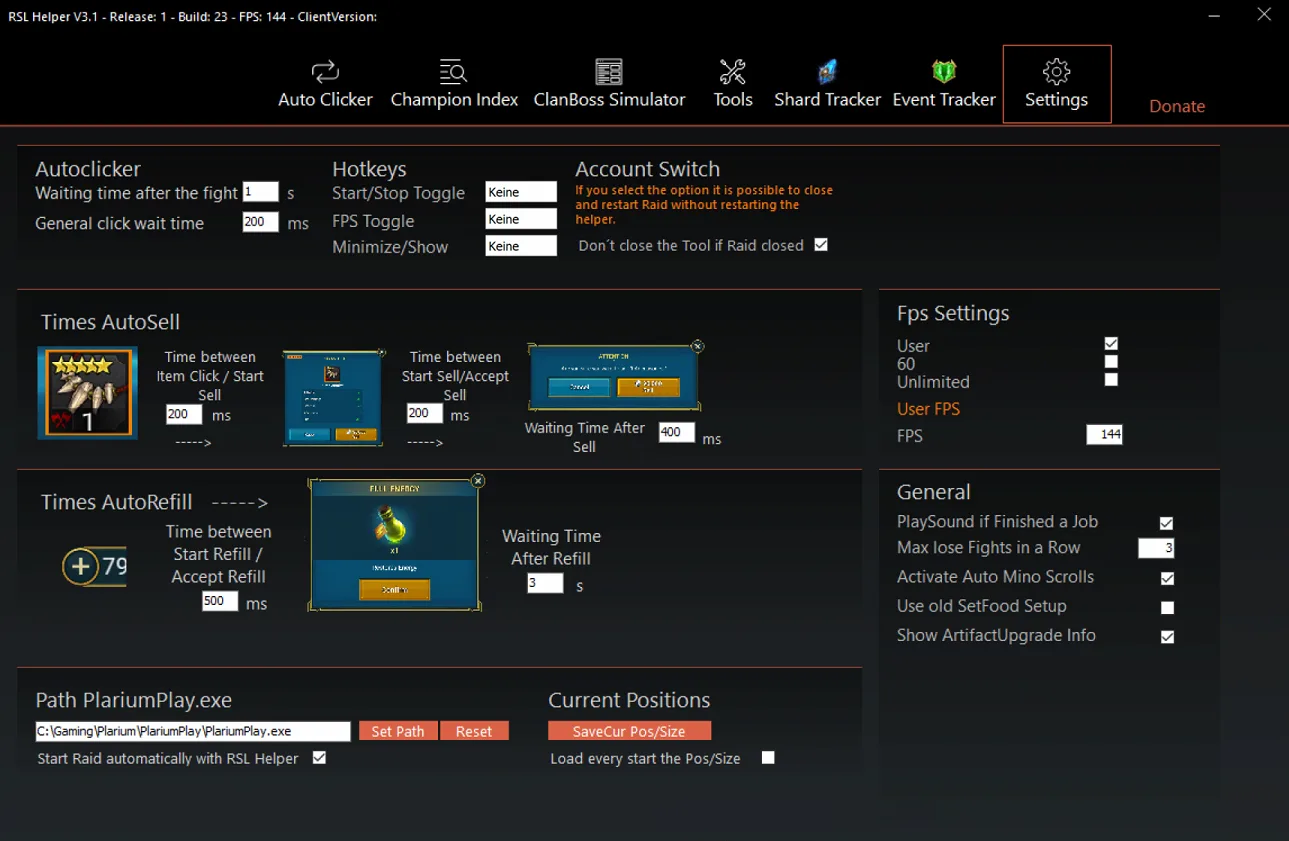
Task: Open the Donate link
Action: pos(1177,106)
